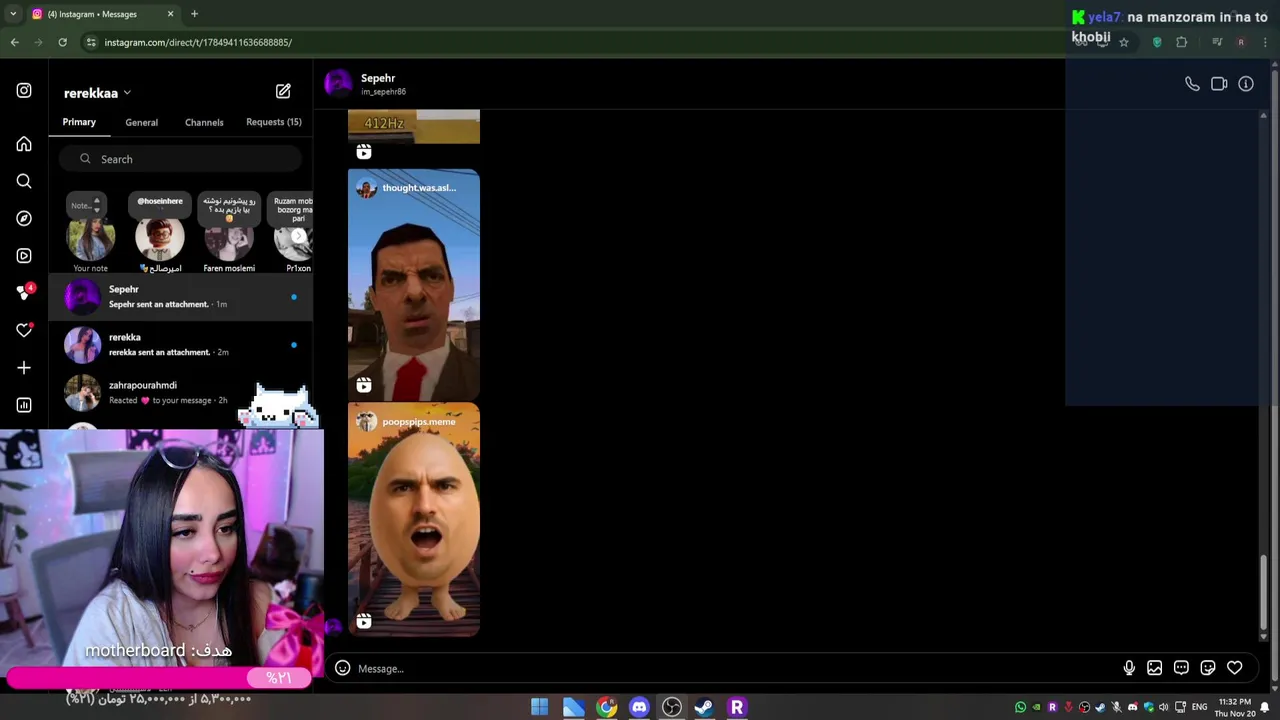Screen dimensions: 1280x720
Task: Expand the rerekkaa account switcher
Action: coord(97,93)
